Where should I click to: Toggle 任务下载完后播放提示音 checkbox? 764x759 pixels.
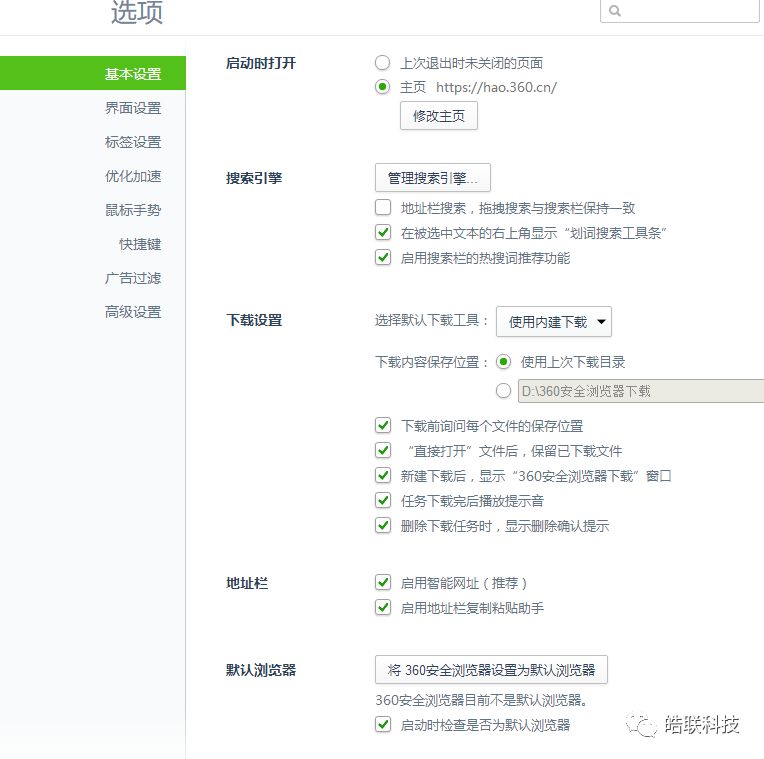pyautogui.click(x=383, y=500)
